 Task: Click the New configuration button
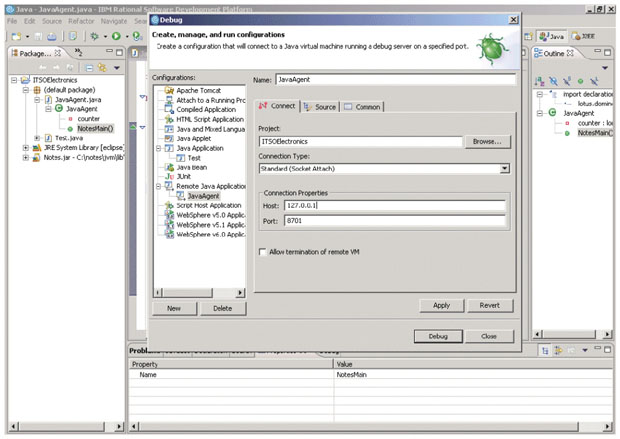pos(174,308)
